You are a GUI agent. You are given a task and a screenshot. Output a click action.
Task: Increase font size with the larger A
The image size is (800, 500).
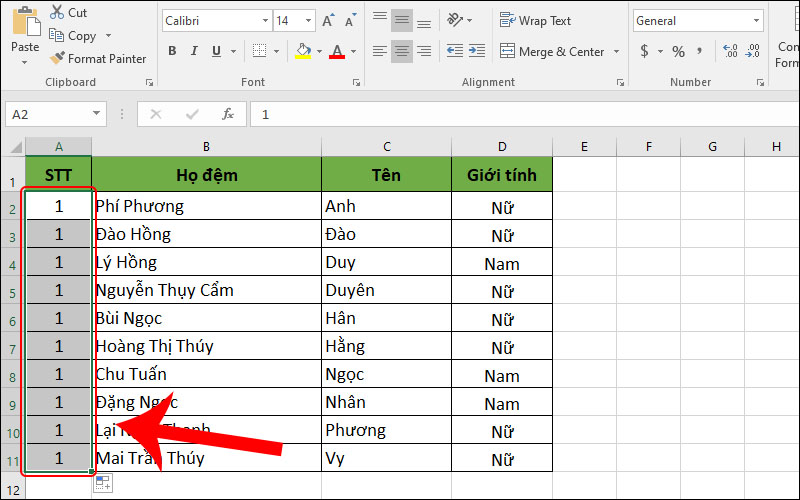329,21
